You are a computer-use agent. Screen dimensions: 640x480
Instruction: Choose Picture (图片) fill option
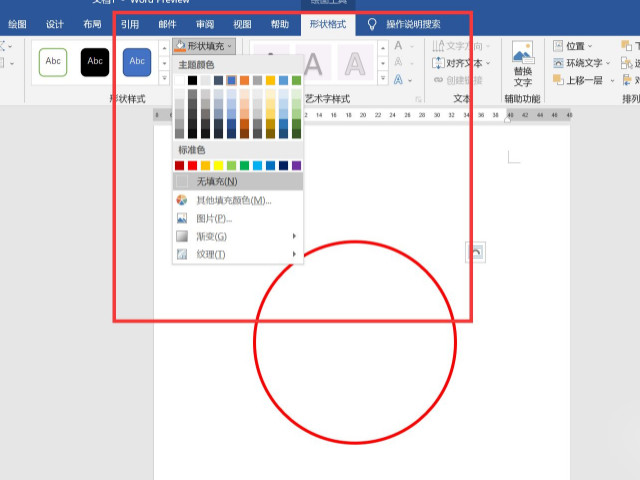click(214, 218)
